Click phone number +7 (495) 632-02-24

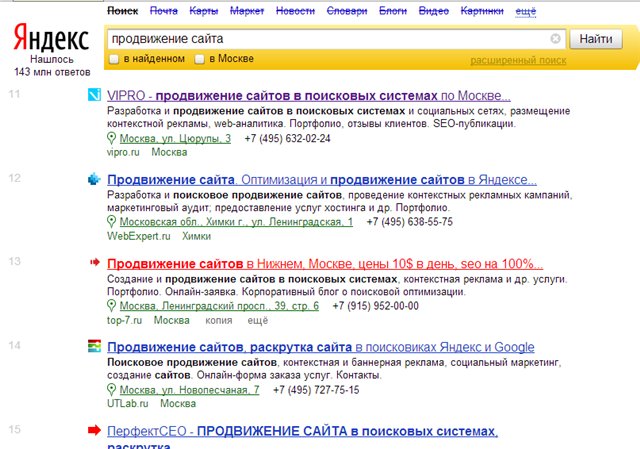pos(287,138)
